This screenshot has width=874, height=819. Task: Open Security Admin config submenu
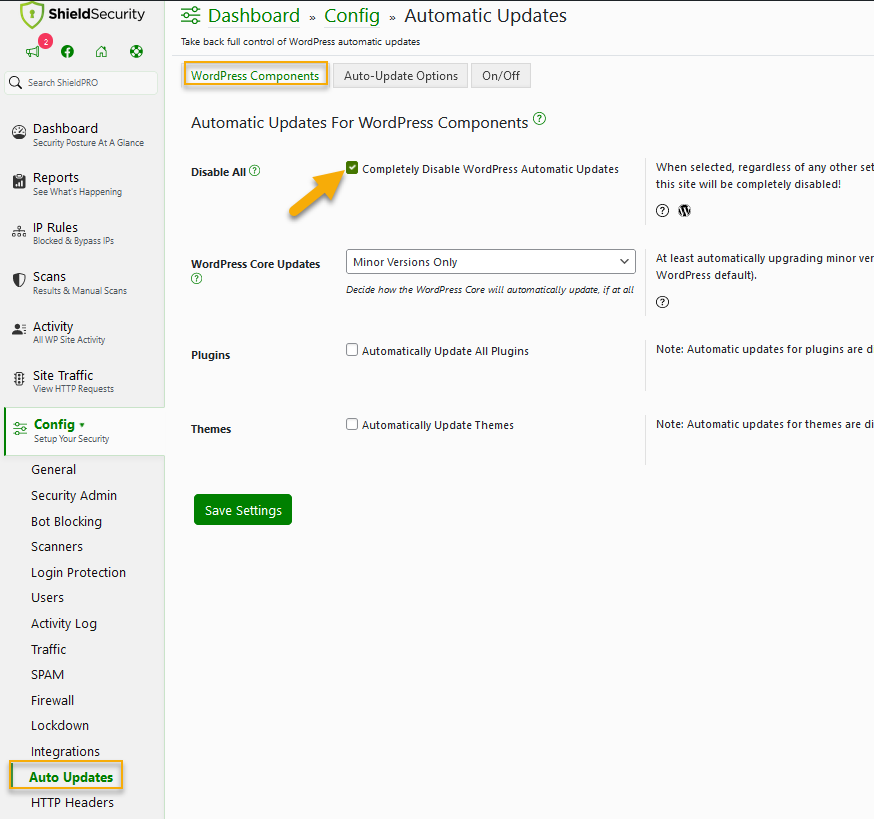tap(74, 495)
